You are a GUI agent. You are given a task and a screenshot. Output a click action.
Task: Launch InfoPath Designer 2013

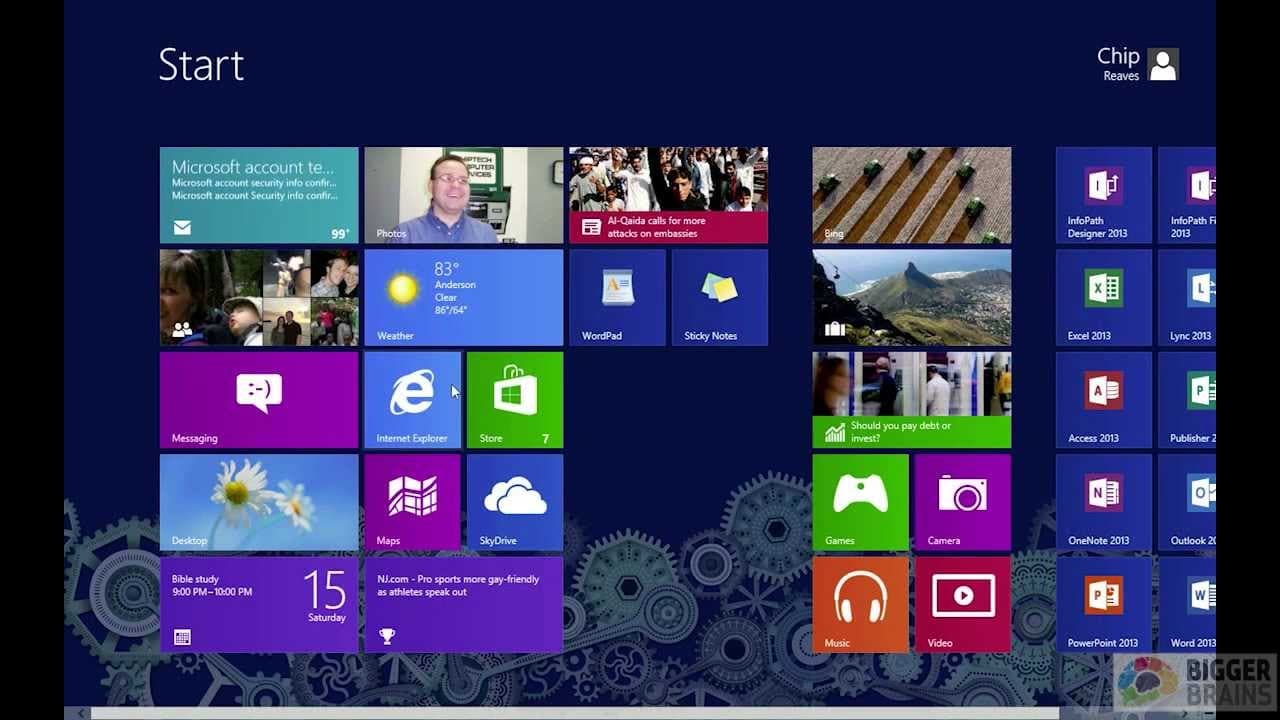click(1104, 195)
